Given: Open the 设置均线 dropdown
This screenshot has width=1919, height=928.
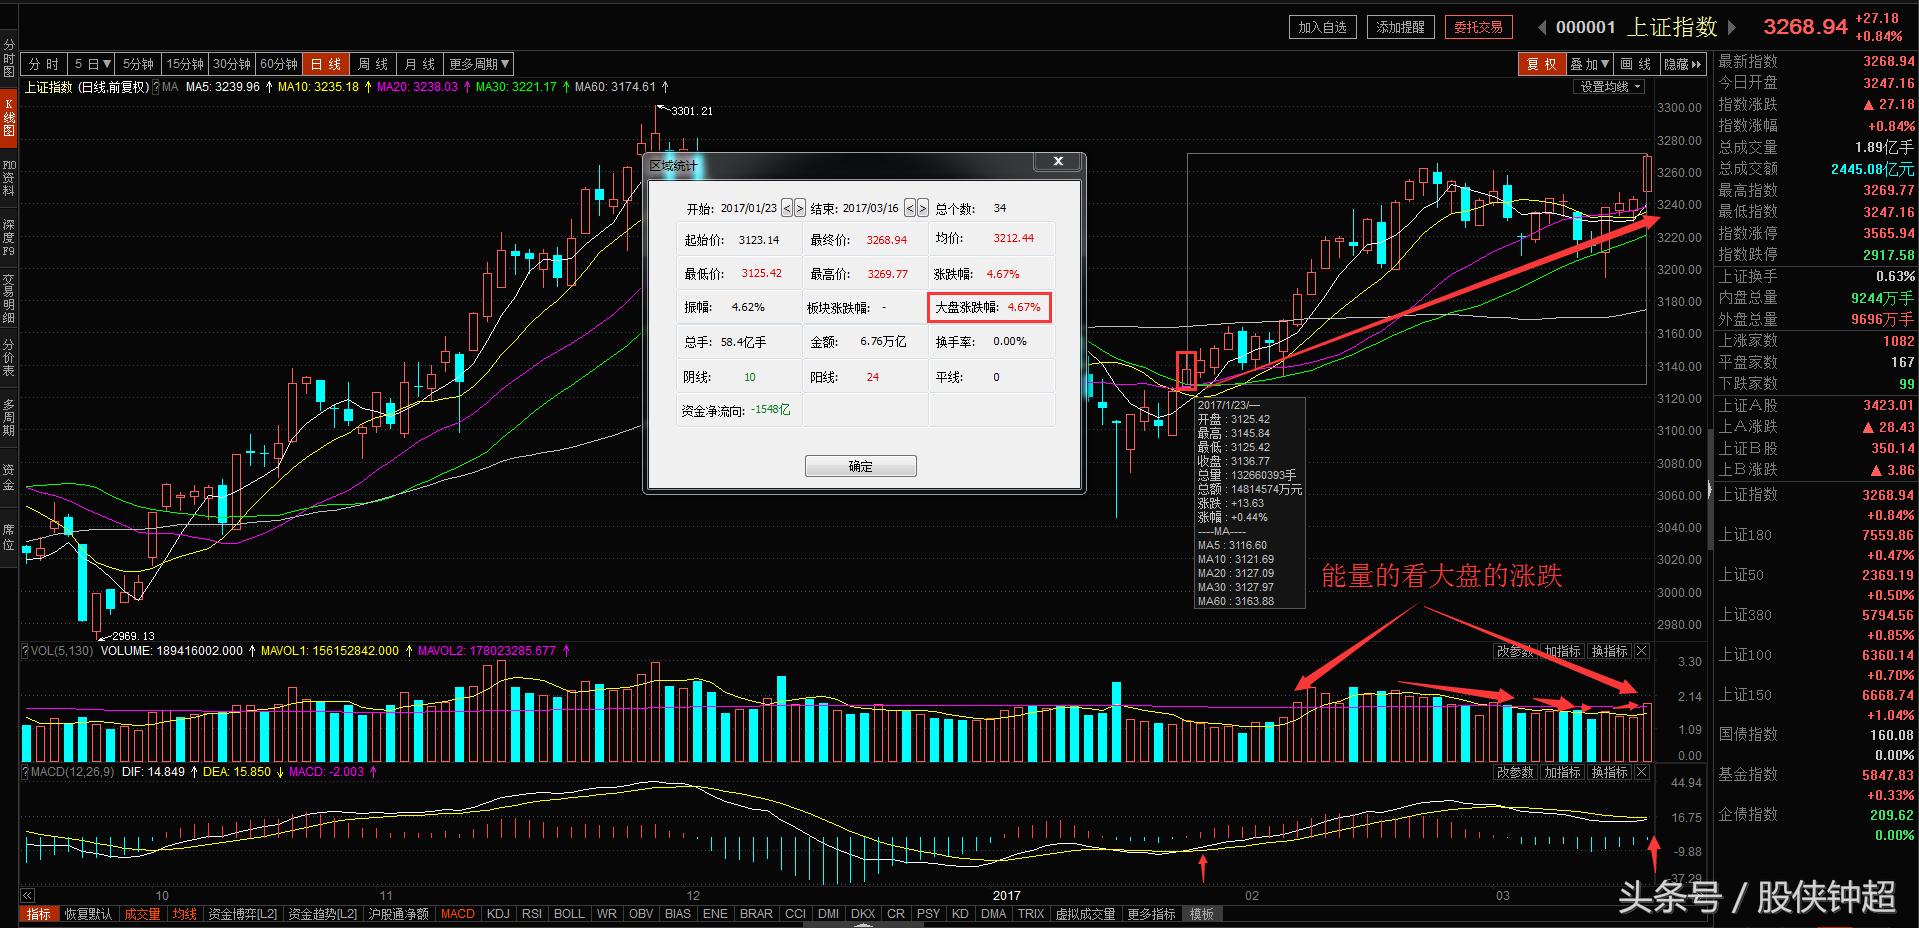Looking at the screenshot, I should (1610, 87).
